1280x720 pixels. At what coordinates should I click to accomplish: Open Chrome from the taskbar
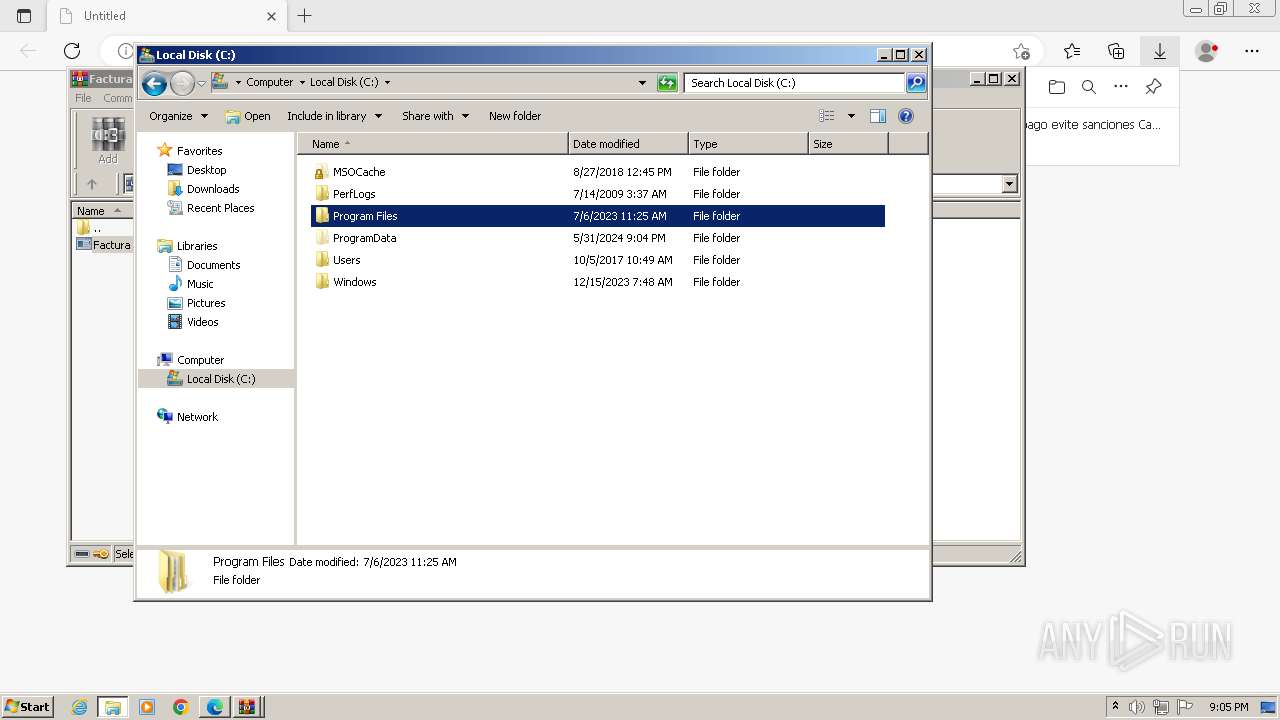tap(181, 707)
